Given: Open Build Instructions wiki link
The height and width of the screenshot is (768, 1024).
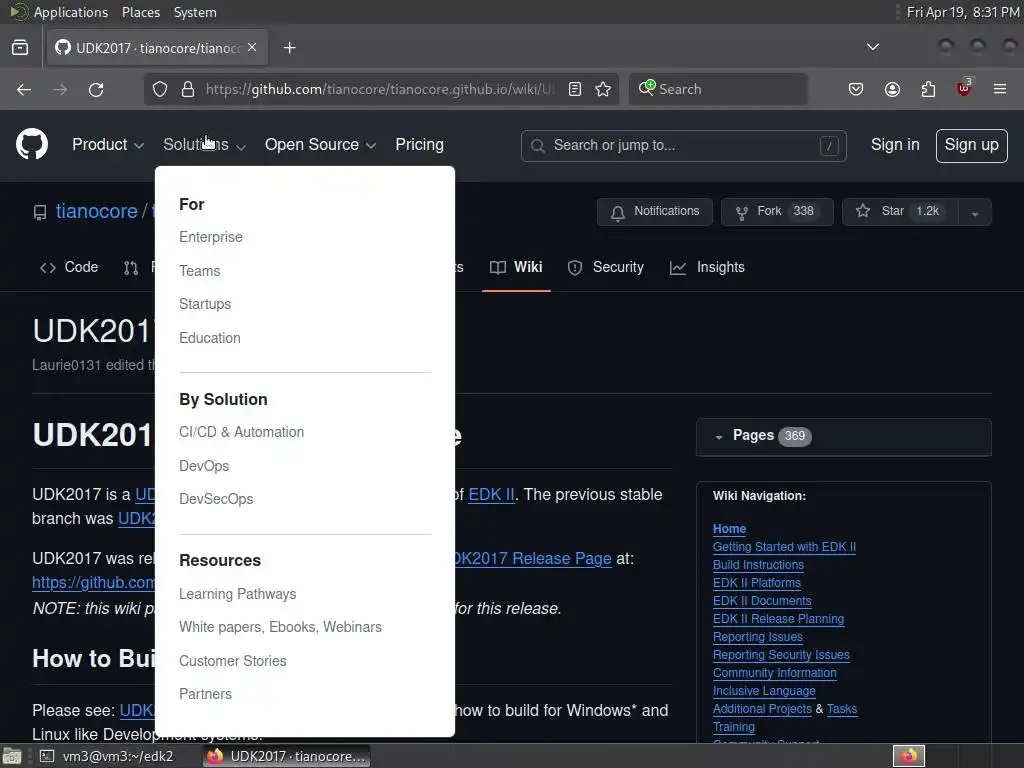Looking at the screenshot, I should (758, 565).
